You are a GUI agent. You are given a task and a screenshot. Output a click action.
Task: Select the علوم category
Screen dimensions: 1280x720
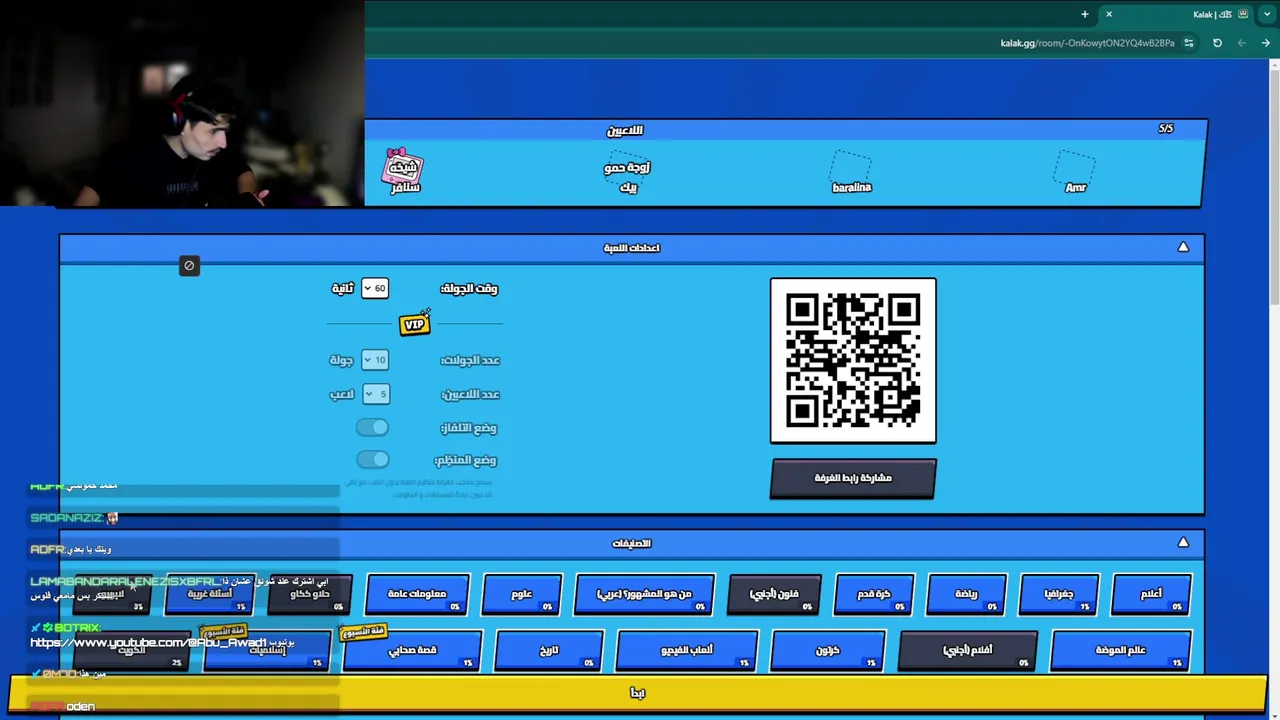pos(522,594)
